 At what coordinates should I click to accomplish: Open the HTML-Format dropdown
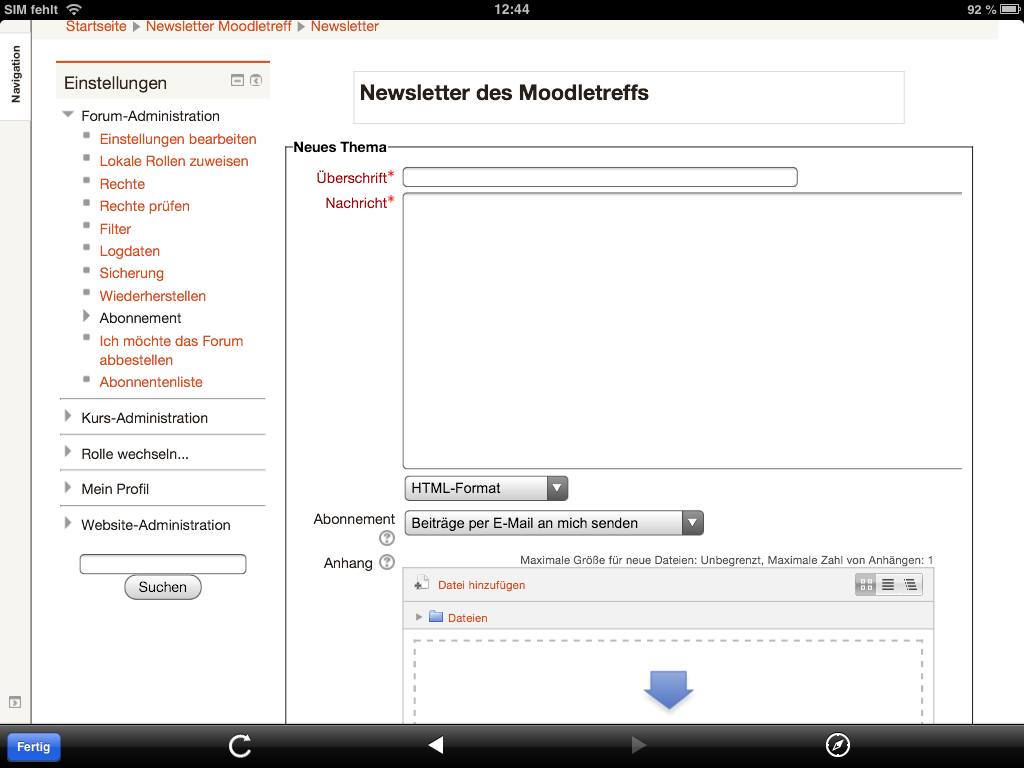[x=487, y=488]
